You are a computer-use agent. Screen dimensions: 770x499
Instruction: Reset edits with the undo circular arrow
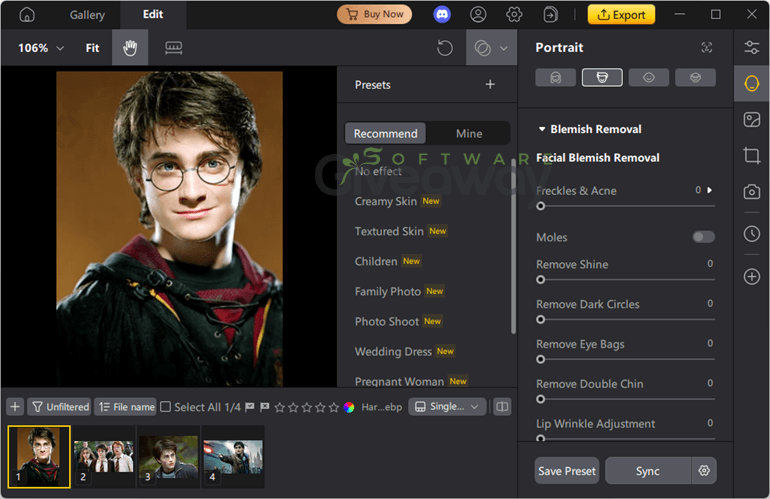444,48
